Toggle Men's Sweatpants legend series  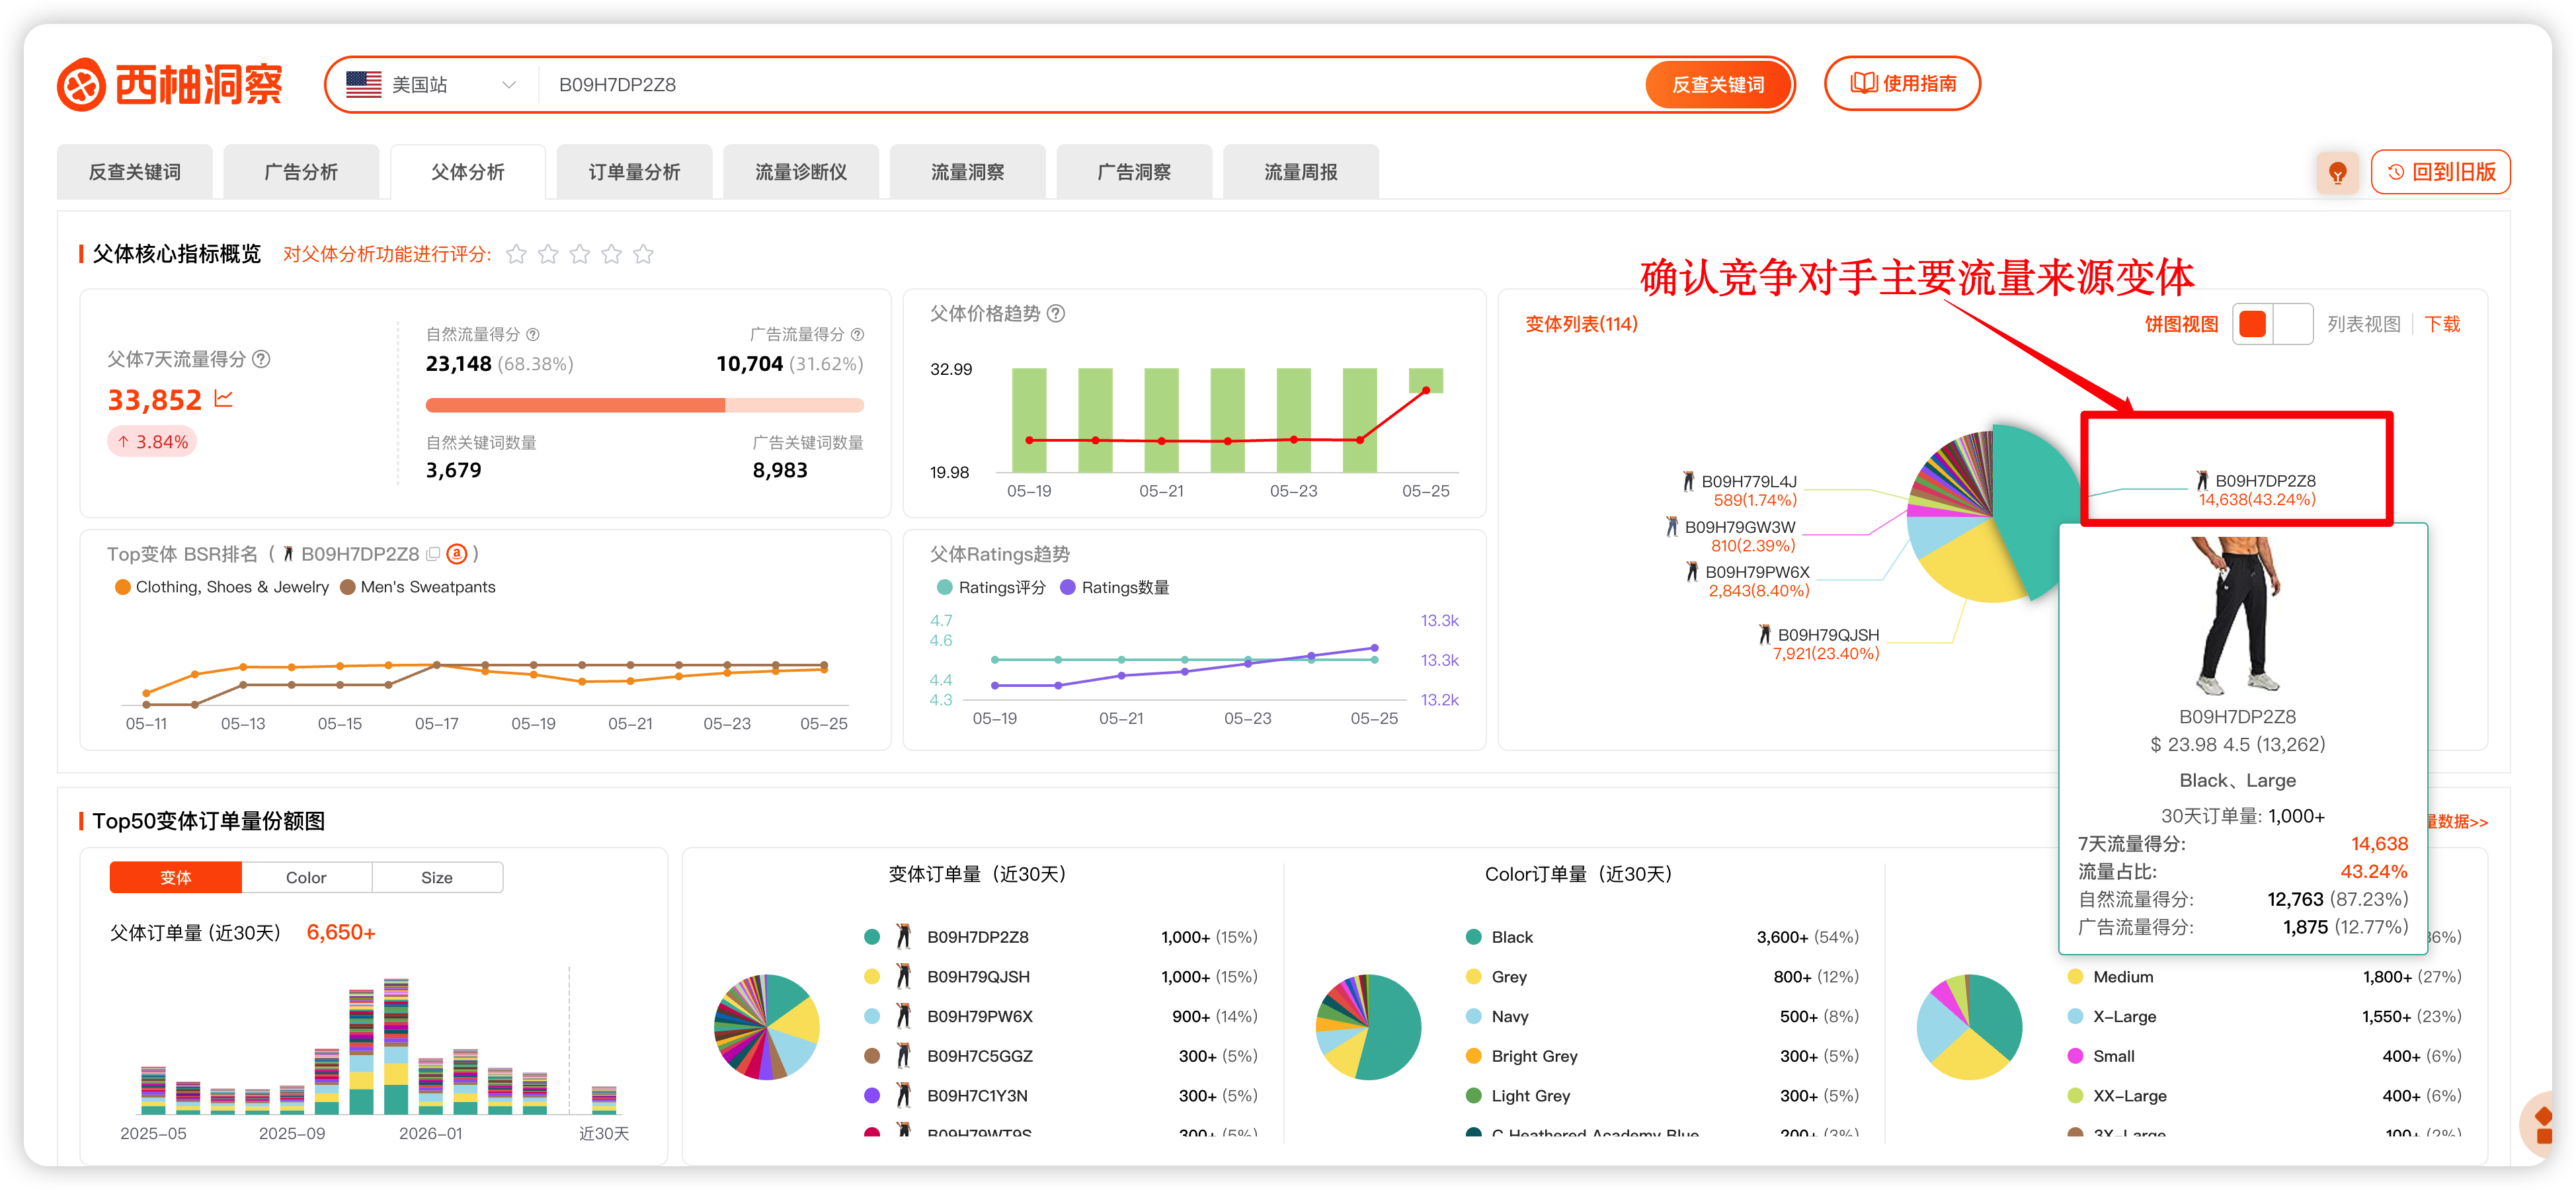(x=418, y=587)
